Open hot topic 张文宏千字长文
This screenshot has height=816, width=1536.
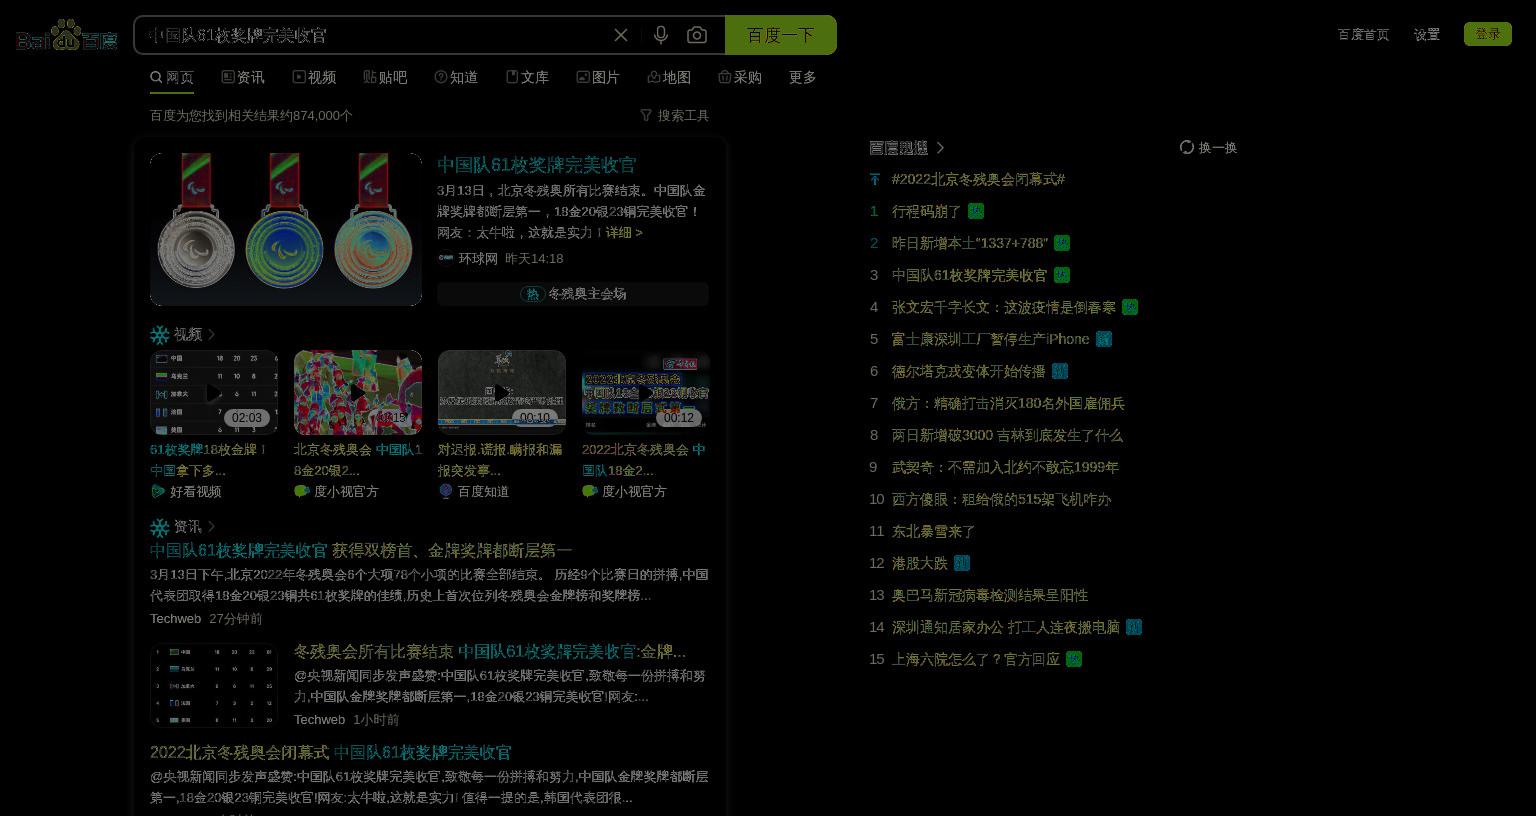pos(1004,307)
